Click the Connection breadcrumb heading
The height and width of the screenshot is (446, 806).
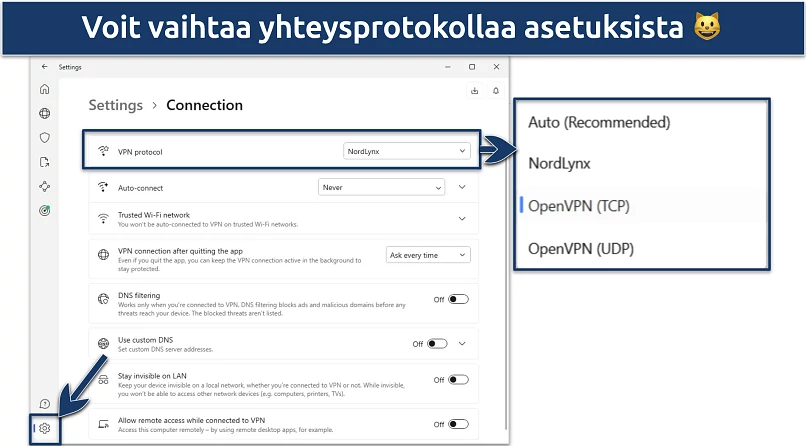205,105
